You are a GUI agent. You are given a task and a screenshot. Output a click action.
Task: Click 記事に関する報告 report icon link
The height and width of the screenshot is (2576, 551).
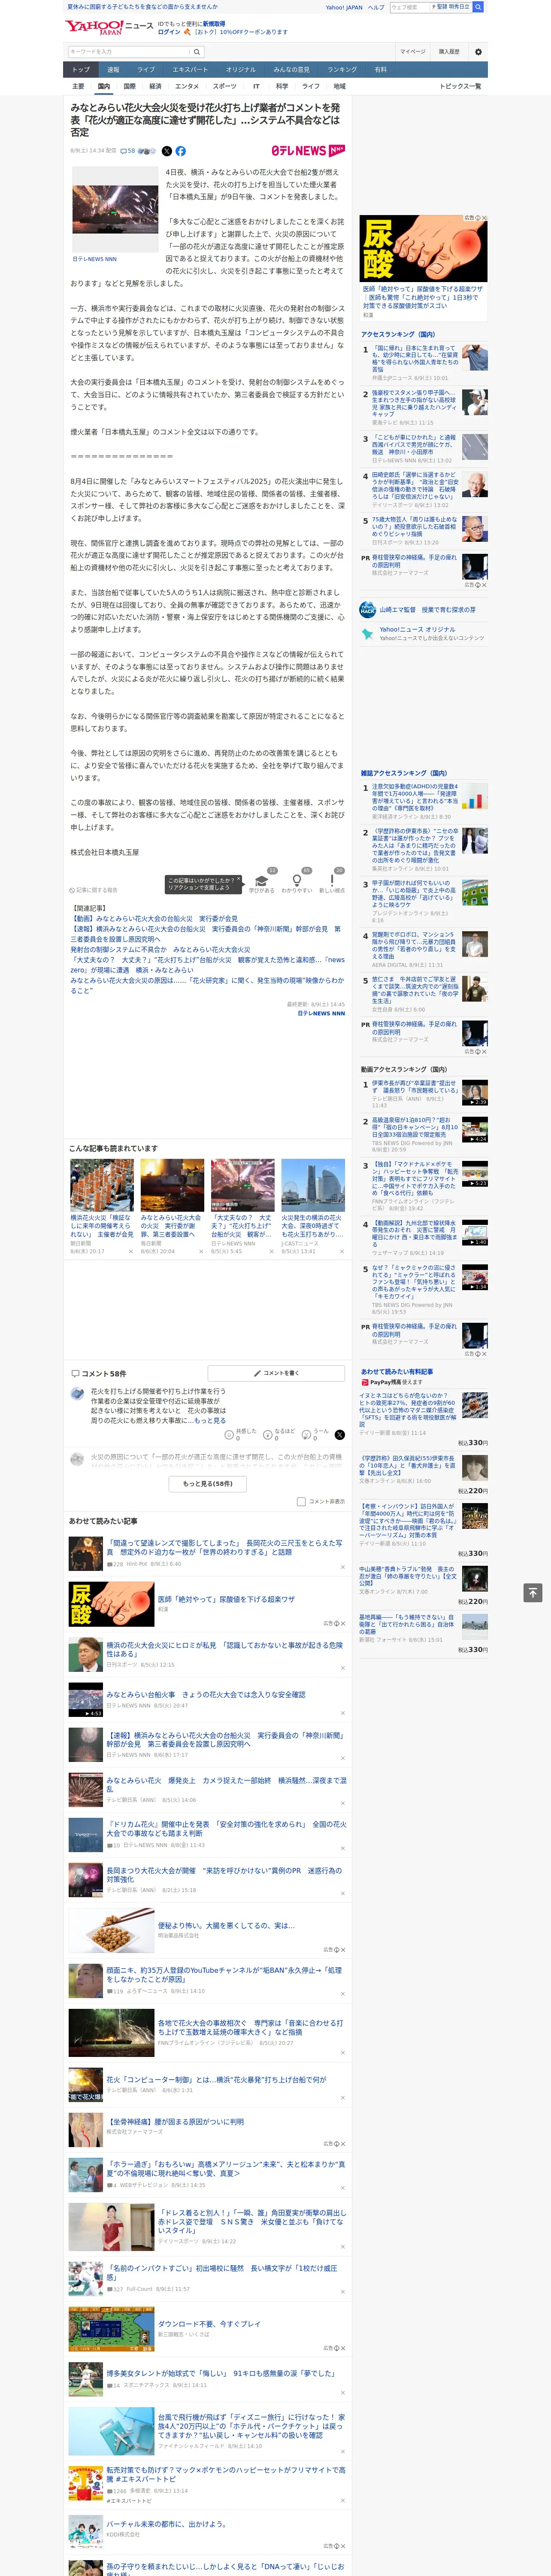(x=93, y=889)
